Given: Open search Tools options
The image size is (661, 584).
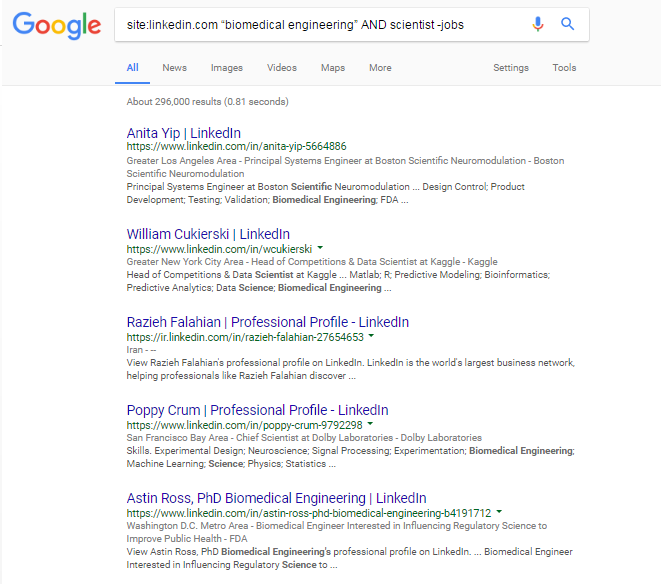Looking at the screenshot, I should (x=564, y=68).
